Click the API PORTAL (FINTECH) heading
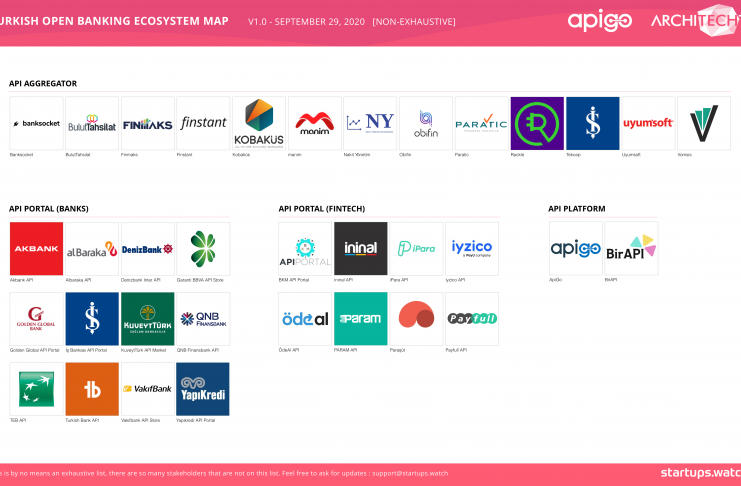 (x=322, y=209)
